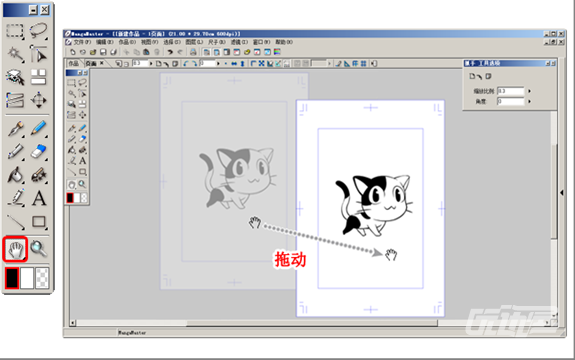Select the Magic Wand tool in the large toolbox
Screen dimensions: 575x360
click(15, 54)
